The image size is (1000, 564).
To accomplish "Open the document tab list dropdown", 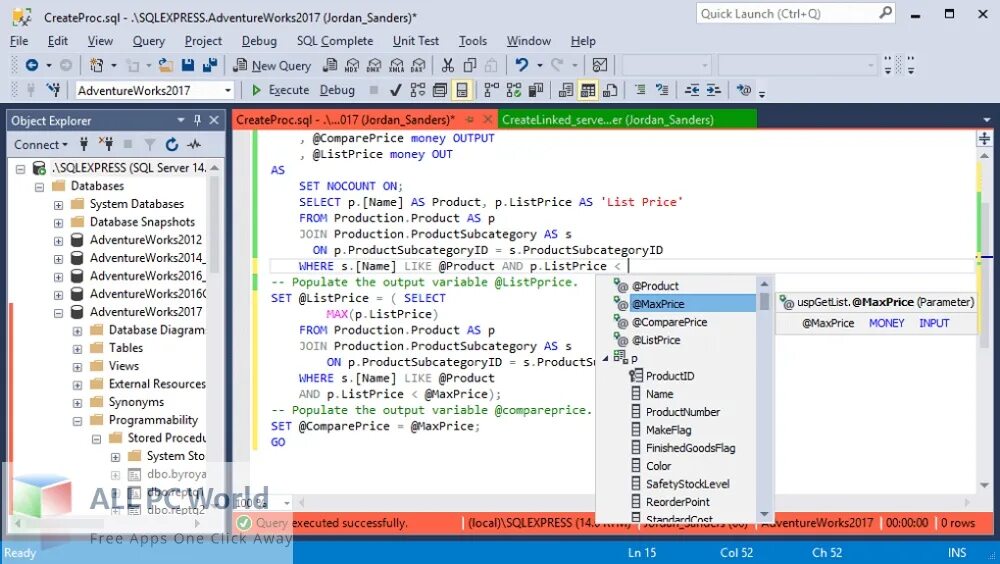I will coord(987,120).
